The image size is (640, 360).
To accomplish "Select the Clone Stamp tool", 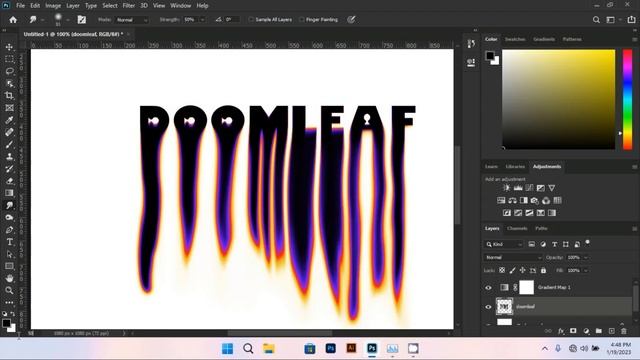I will pos(9,157).
